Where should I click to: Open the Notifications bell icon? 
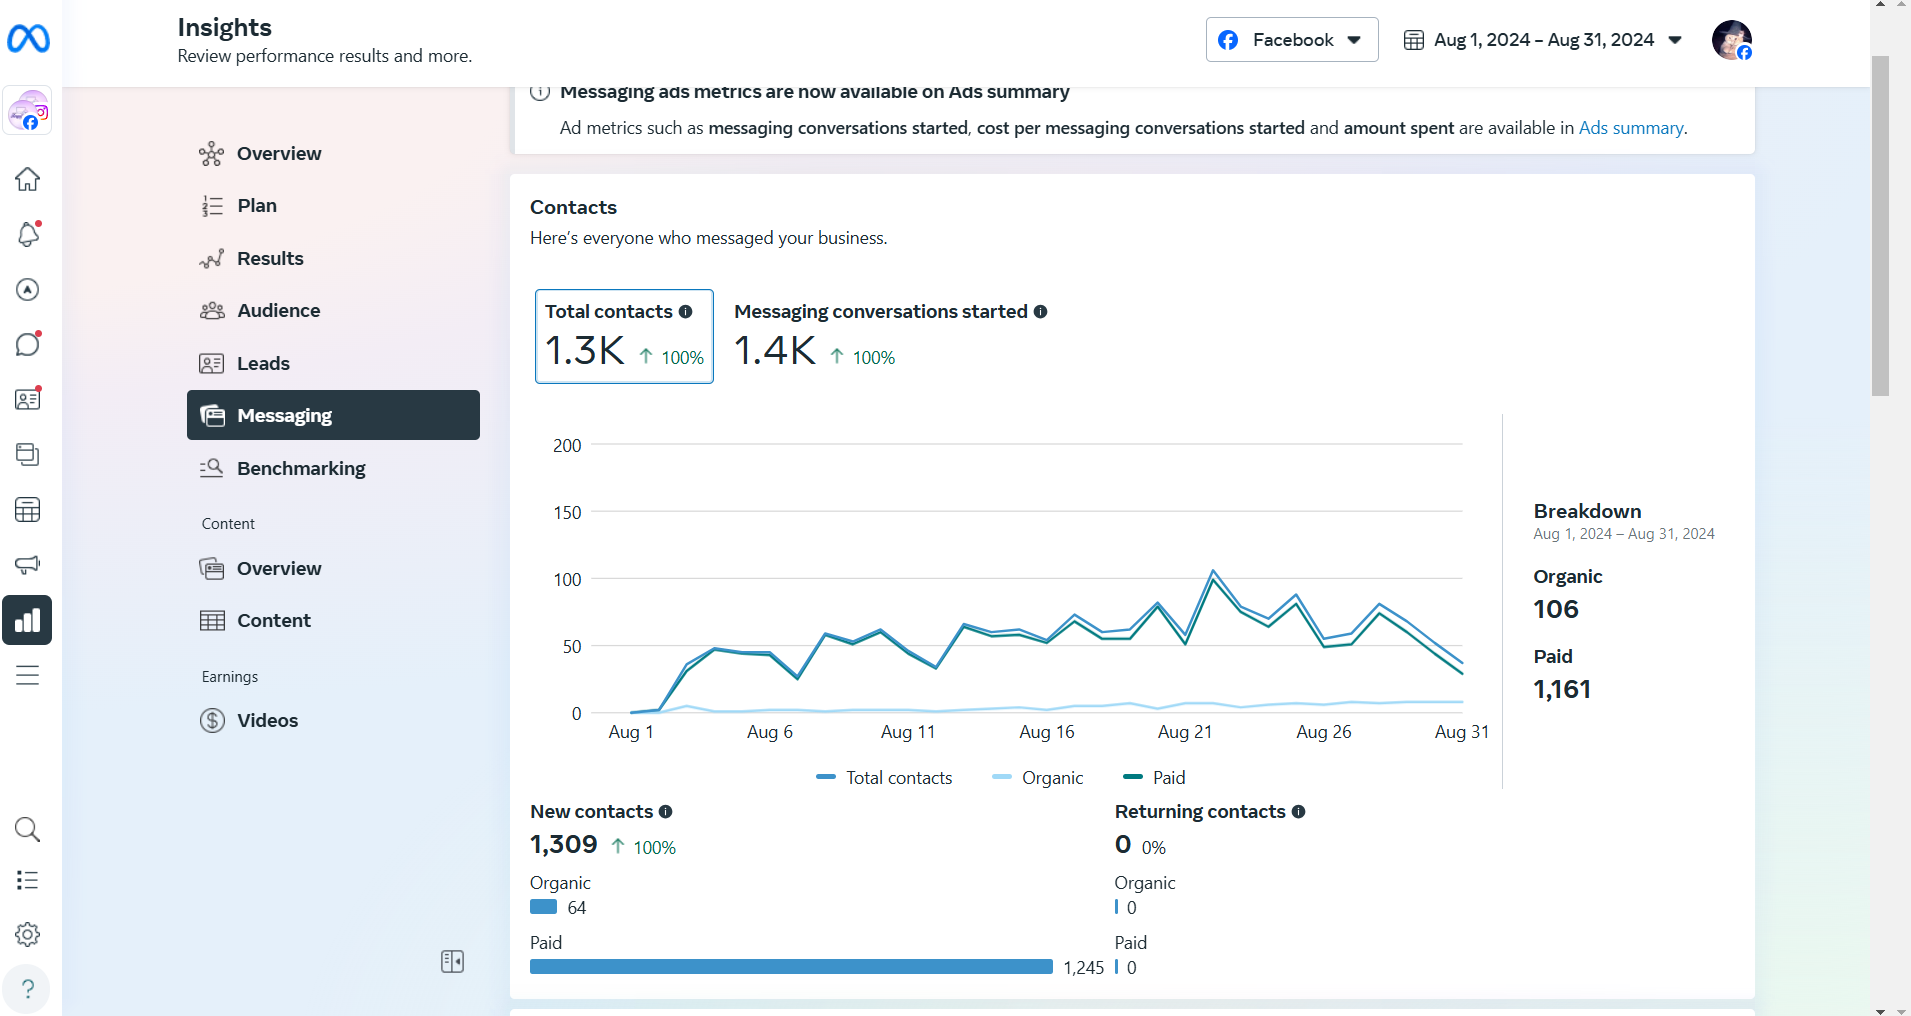pos(28,234)
